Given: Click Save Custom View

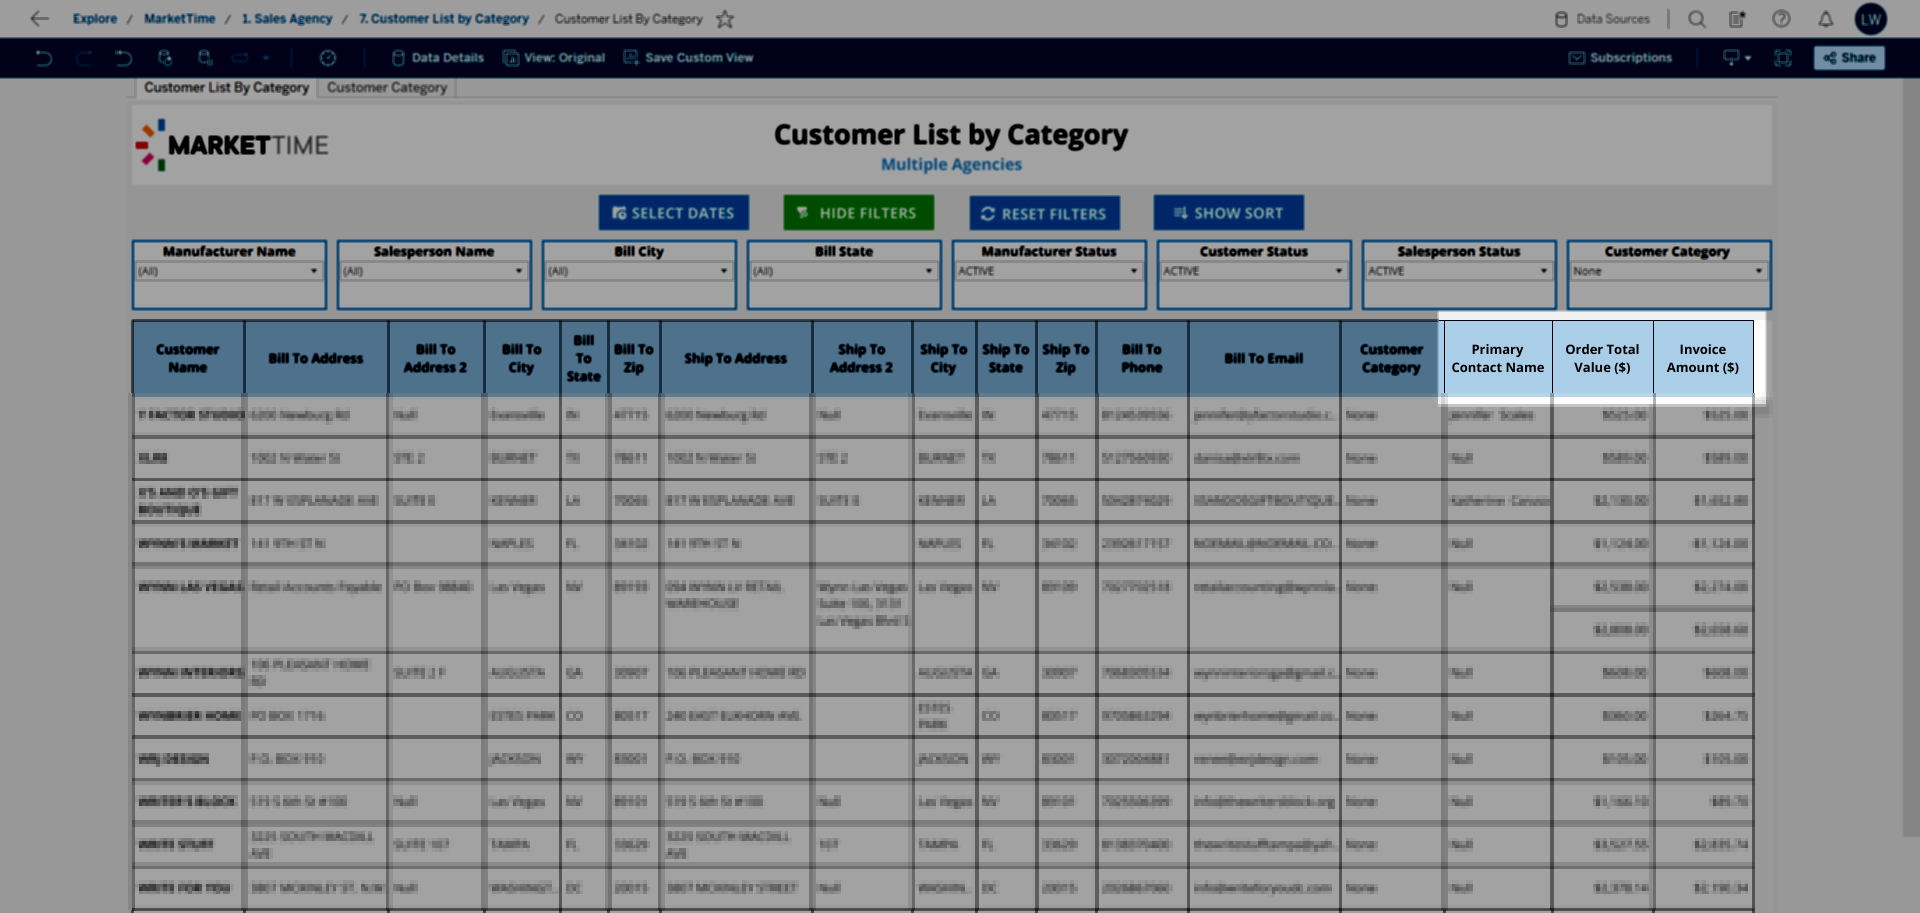Looking at the screenshot, I should point(688,58).
